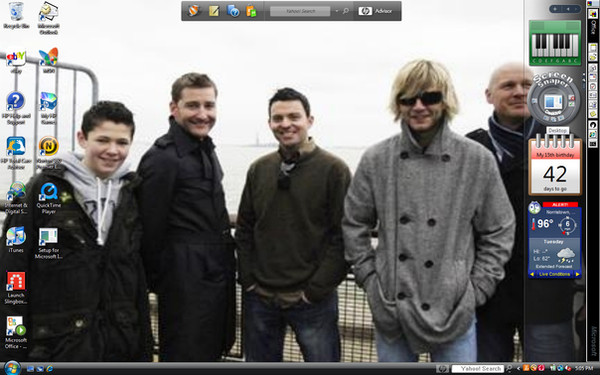Click the red ALERT! banner on weather gadget
The image size is (600, 375).
pos(560,204)
